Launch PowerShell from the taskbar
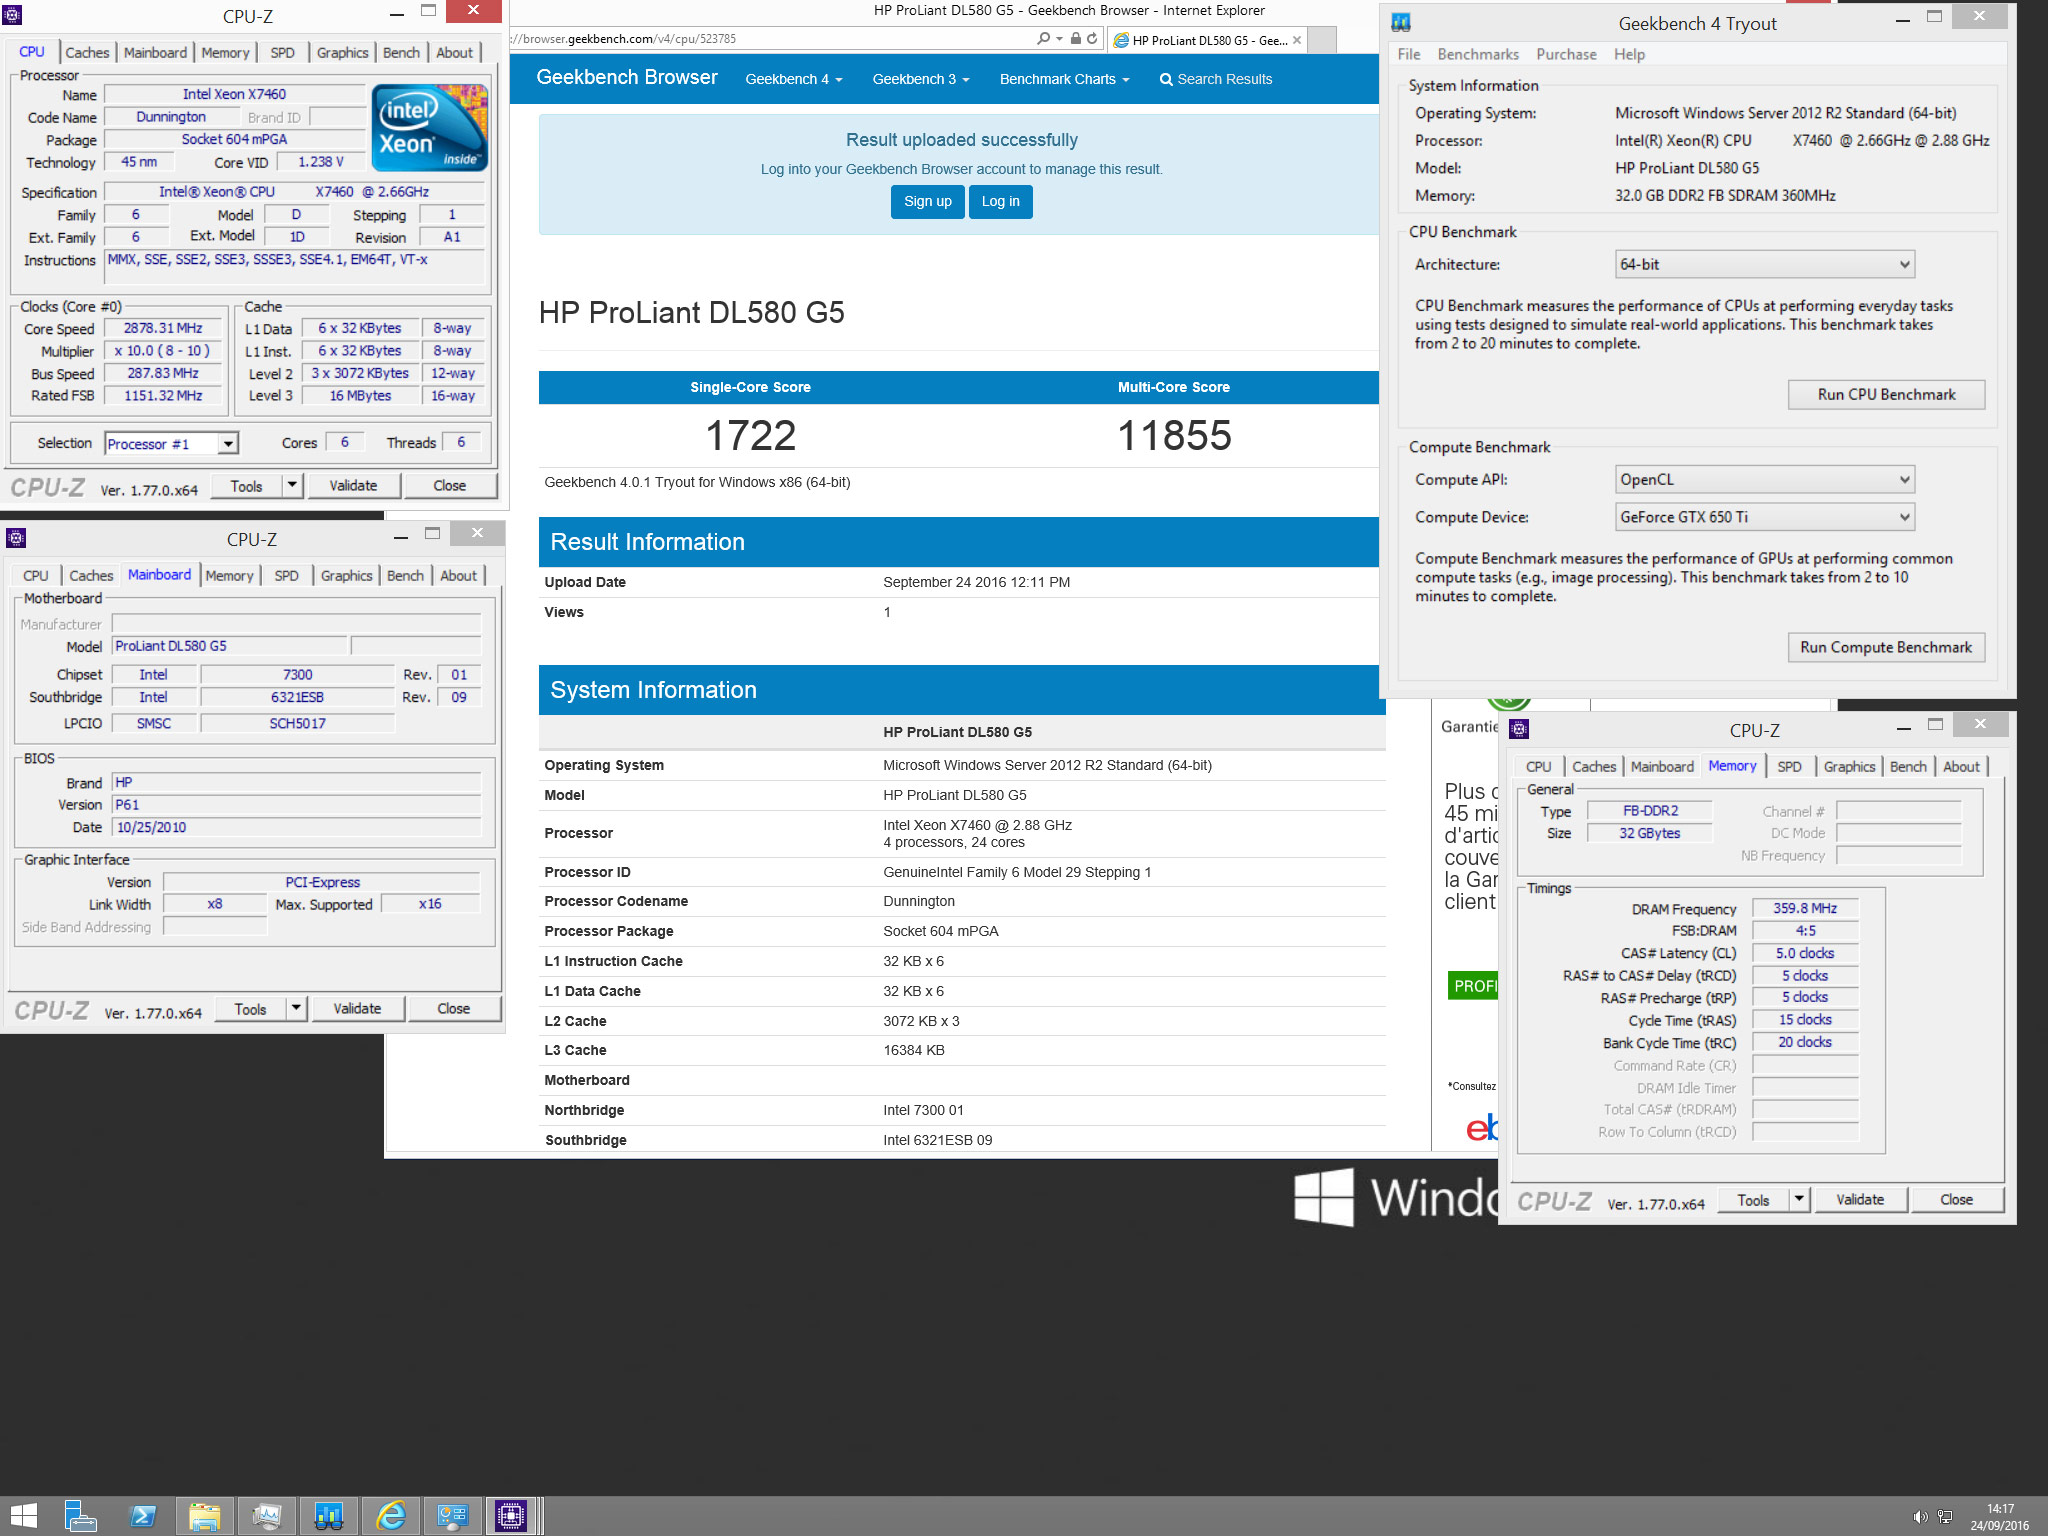Screen dimensions: 2048x1536 coord(143,1516)
